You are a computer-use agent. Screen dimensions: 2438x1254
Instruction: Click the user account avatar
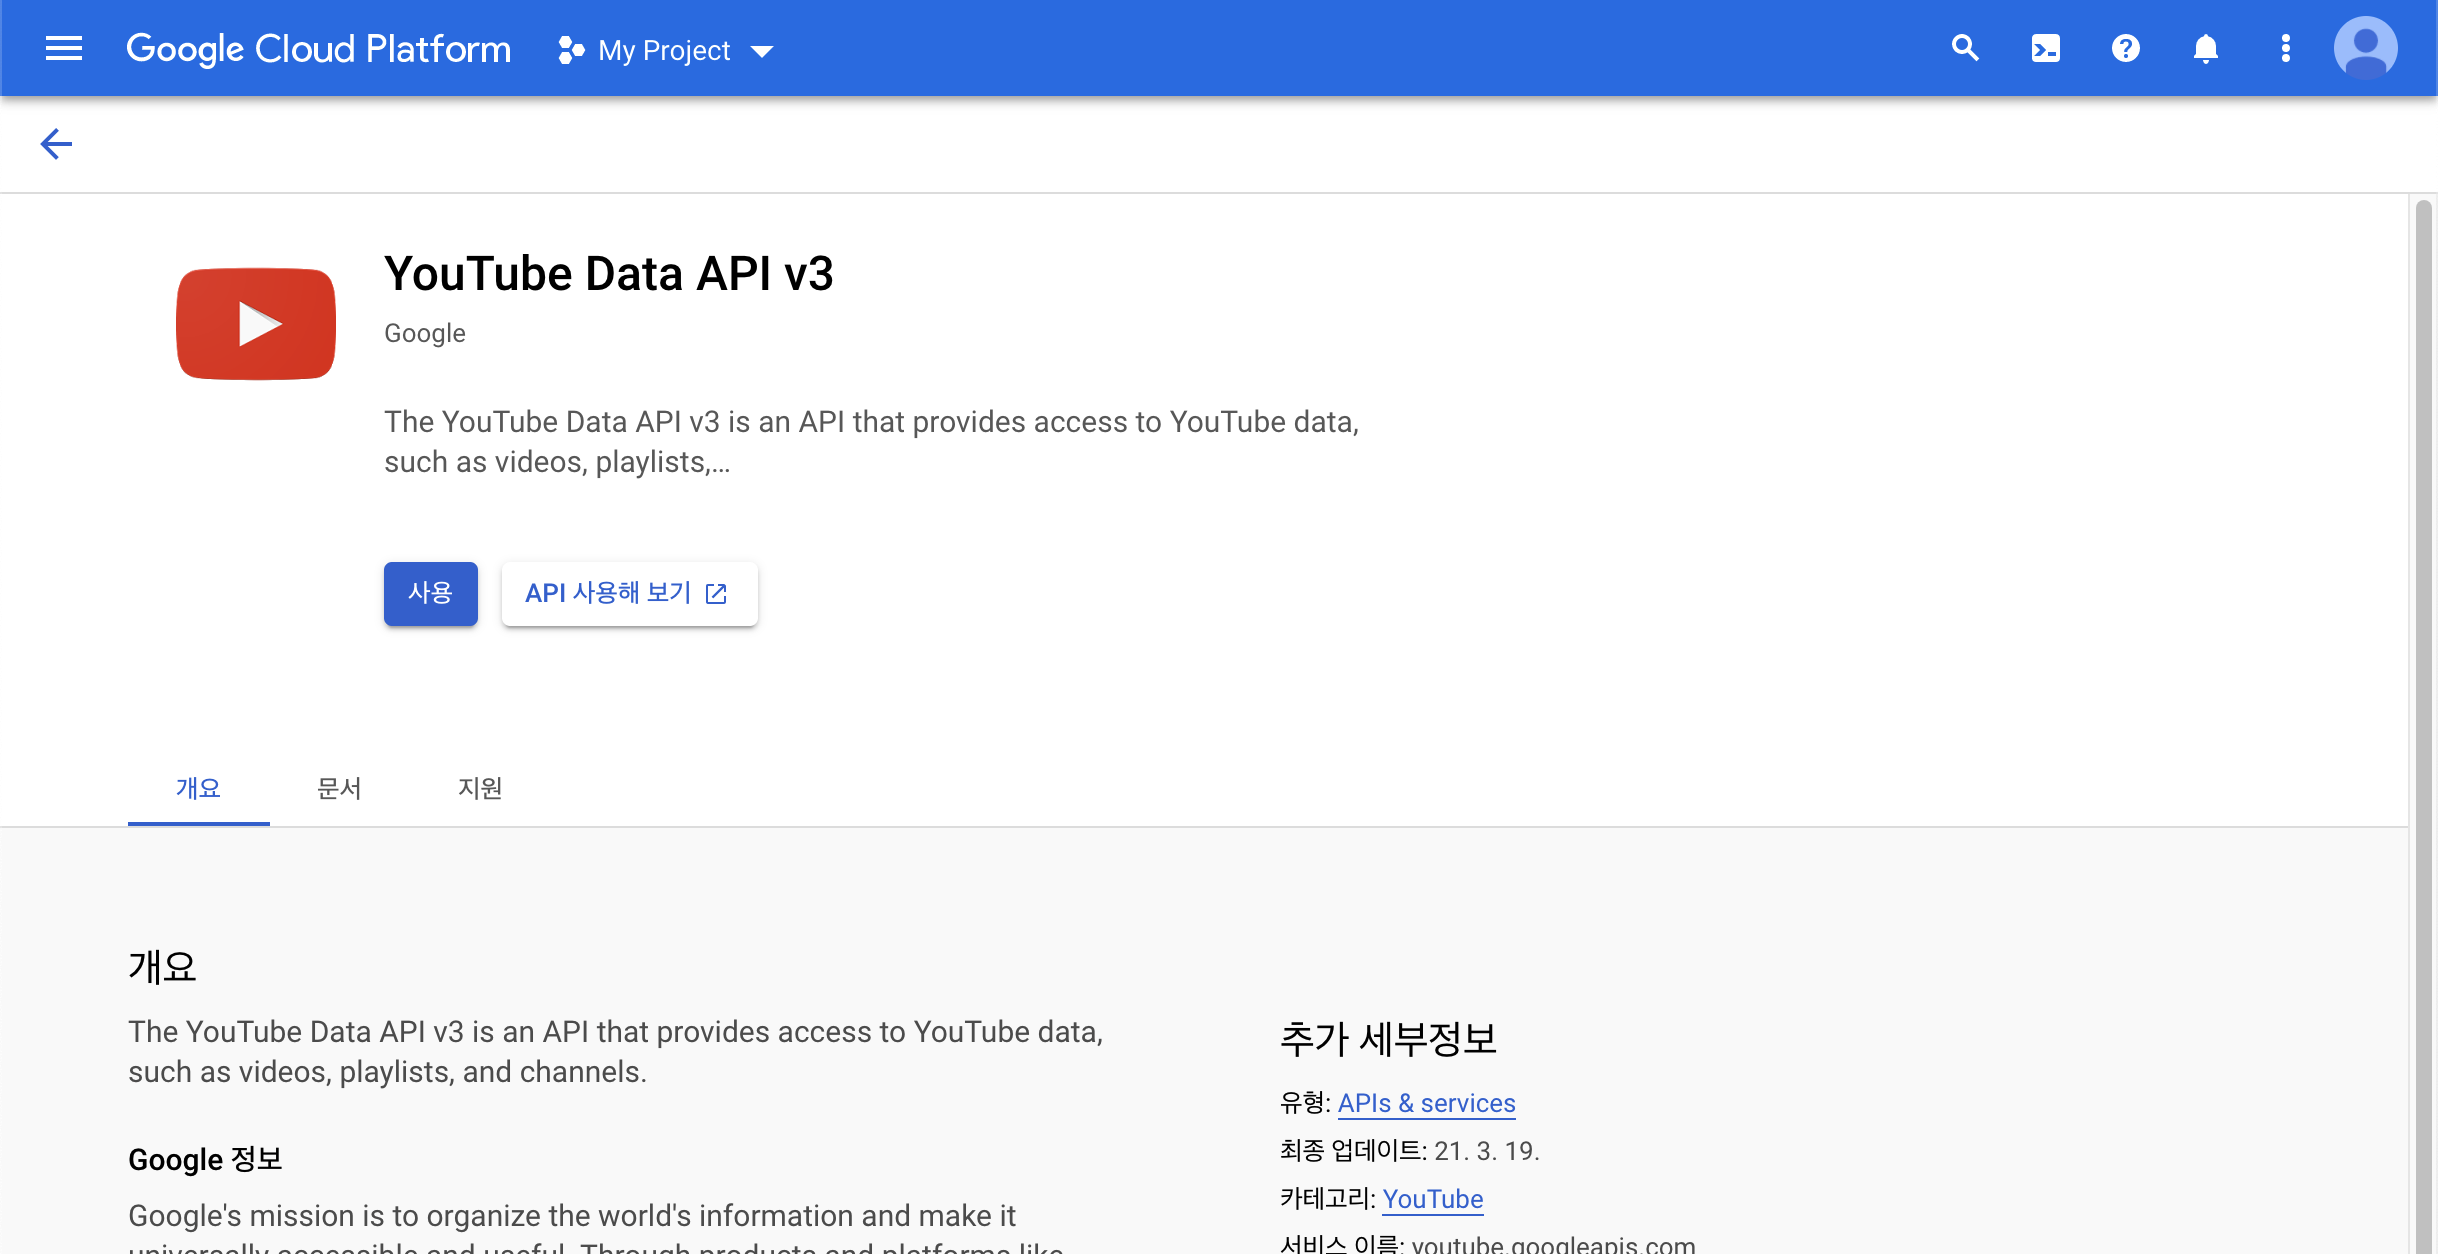tap(2365, 48)
